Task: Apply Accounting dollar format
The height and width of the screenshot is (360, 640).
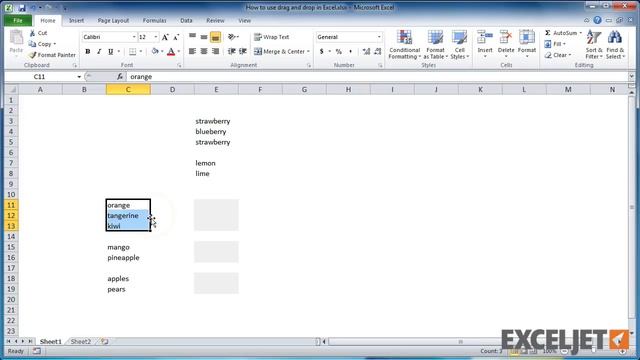Action: coord(322,51)
